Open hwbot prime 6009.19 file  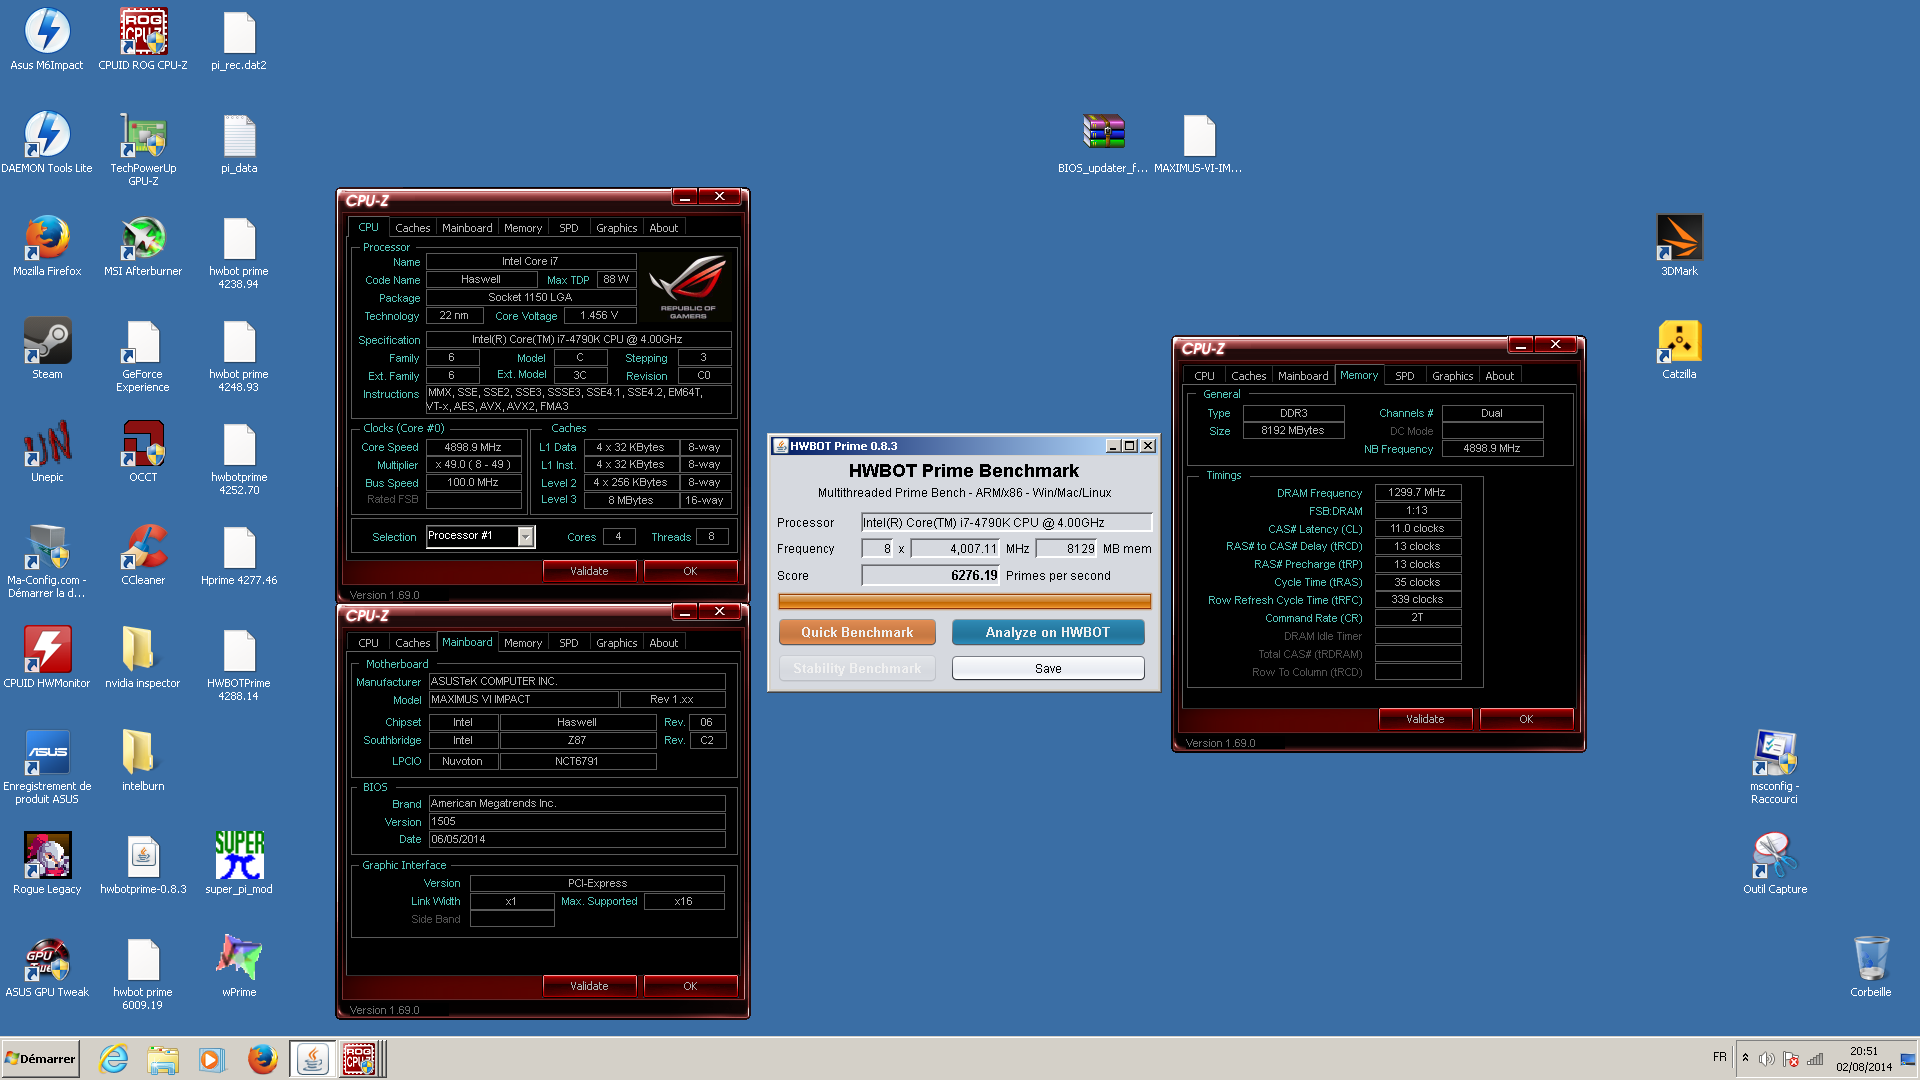pyautogui.click(x=143, y=973)
